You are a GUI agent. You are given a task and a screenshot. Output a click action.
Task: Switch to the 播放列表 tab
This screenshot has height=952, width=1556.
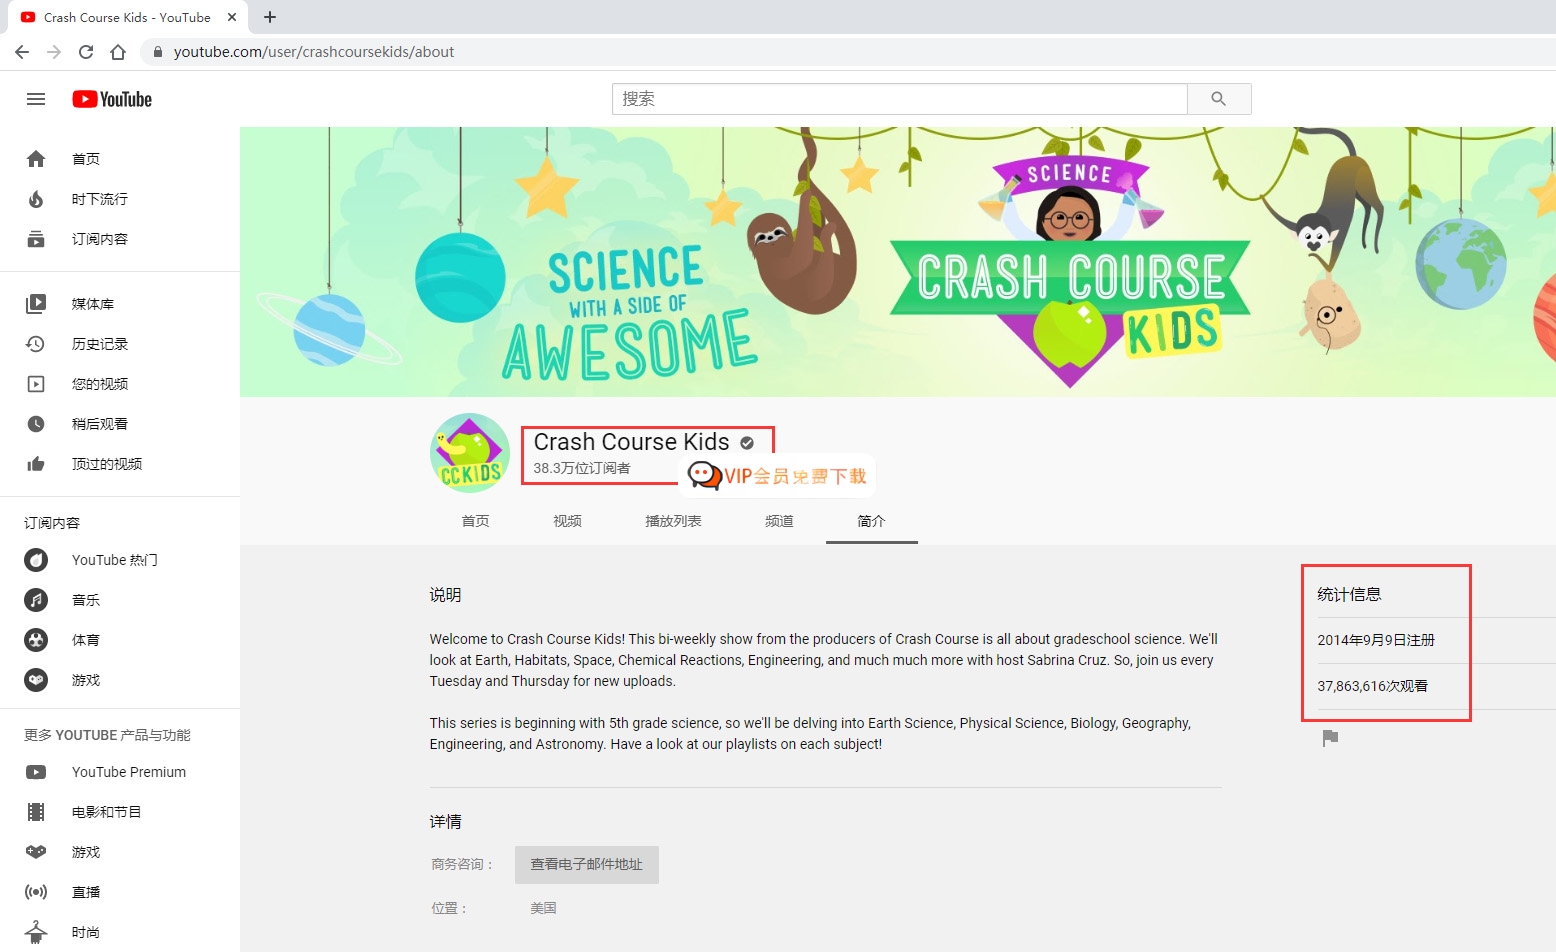(674, 521)
